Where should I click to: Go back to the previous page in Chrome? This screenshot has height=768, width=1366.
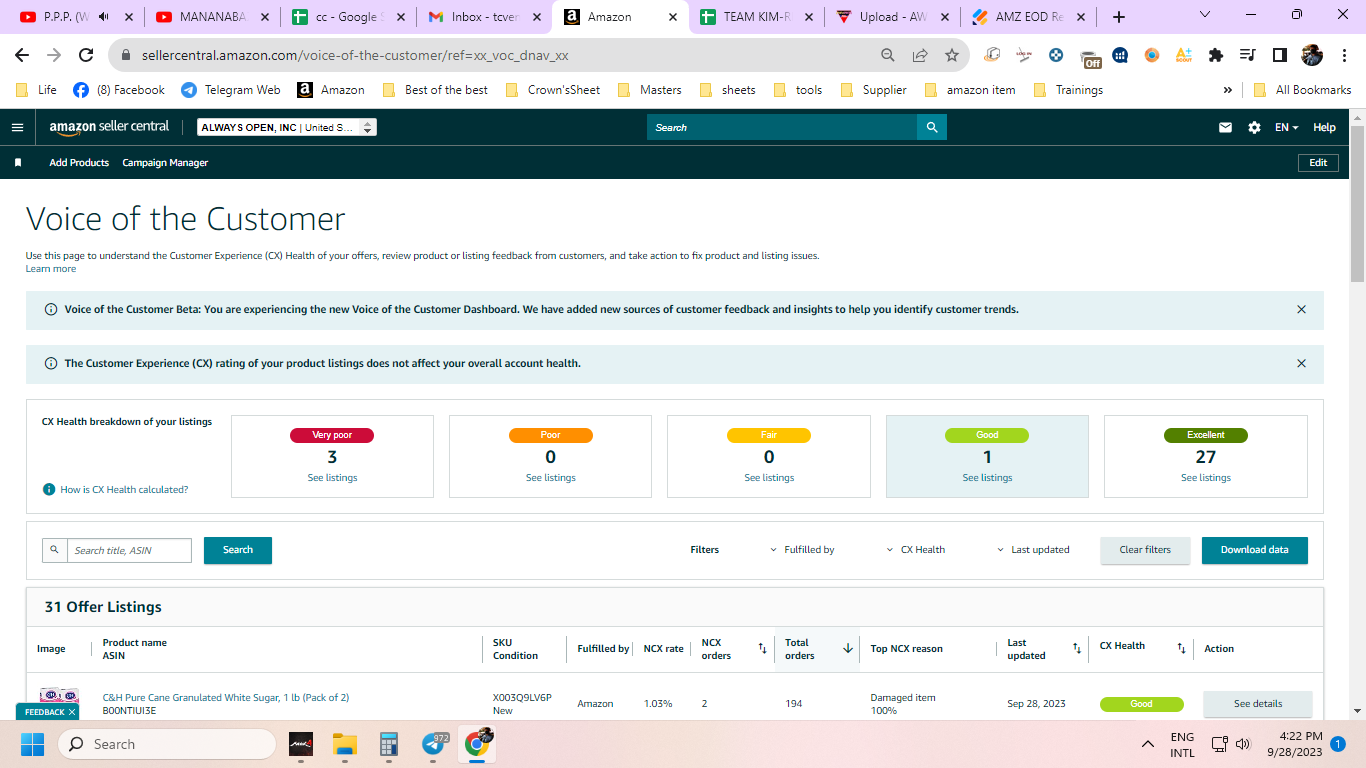tap(22, 55)
